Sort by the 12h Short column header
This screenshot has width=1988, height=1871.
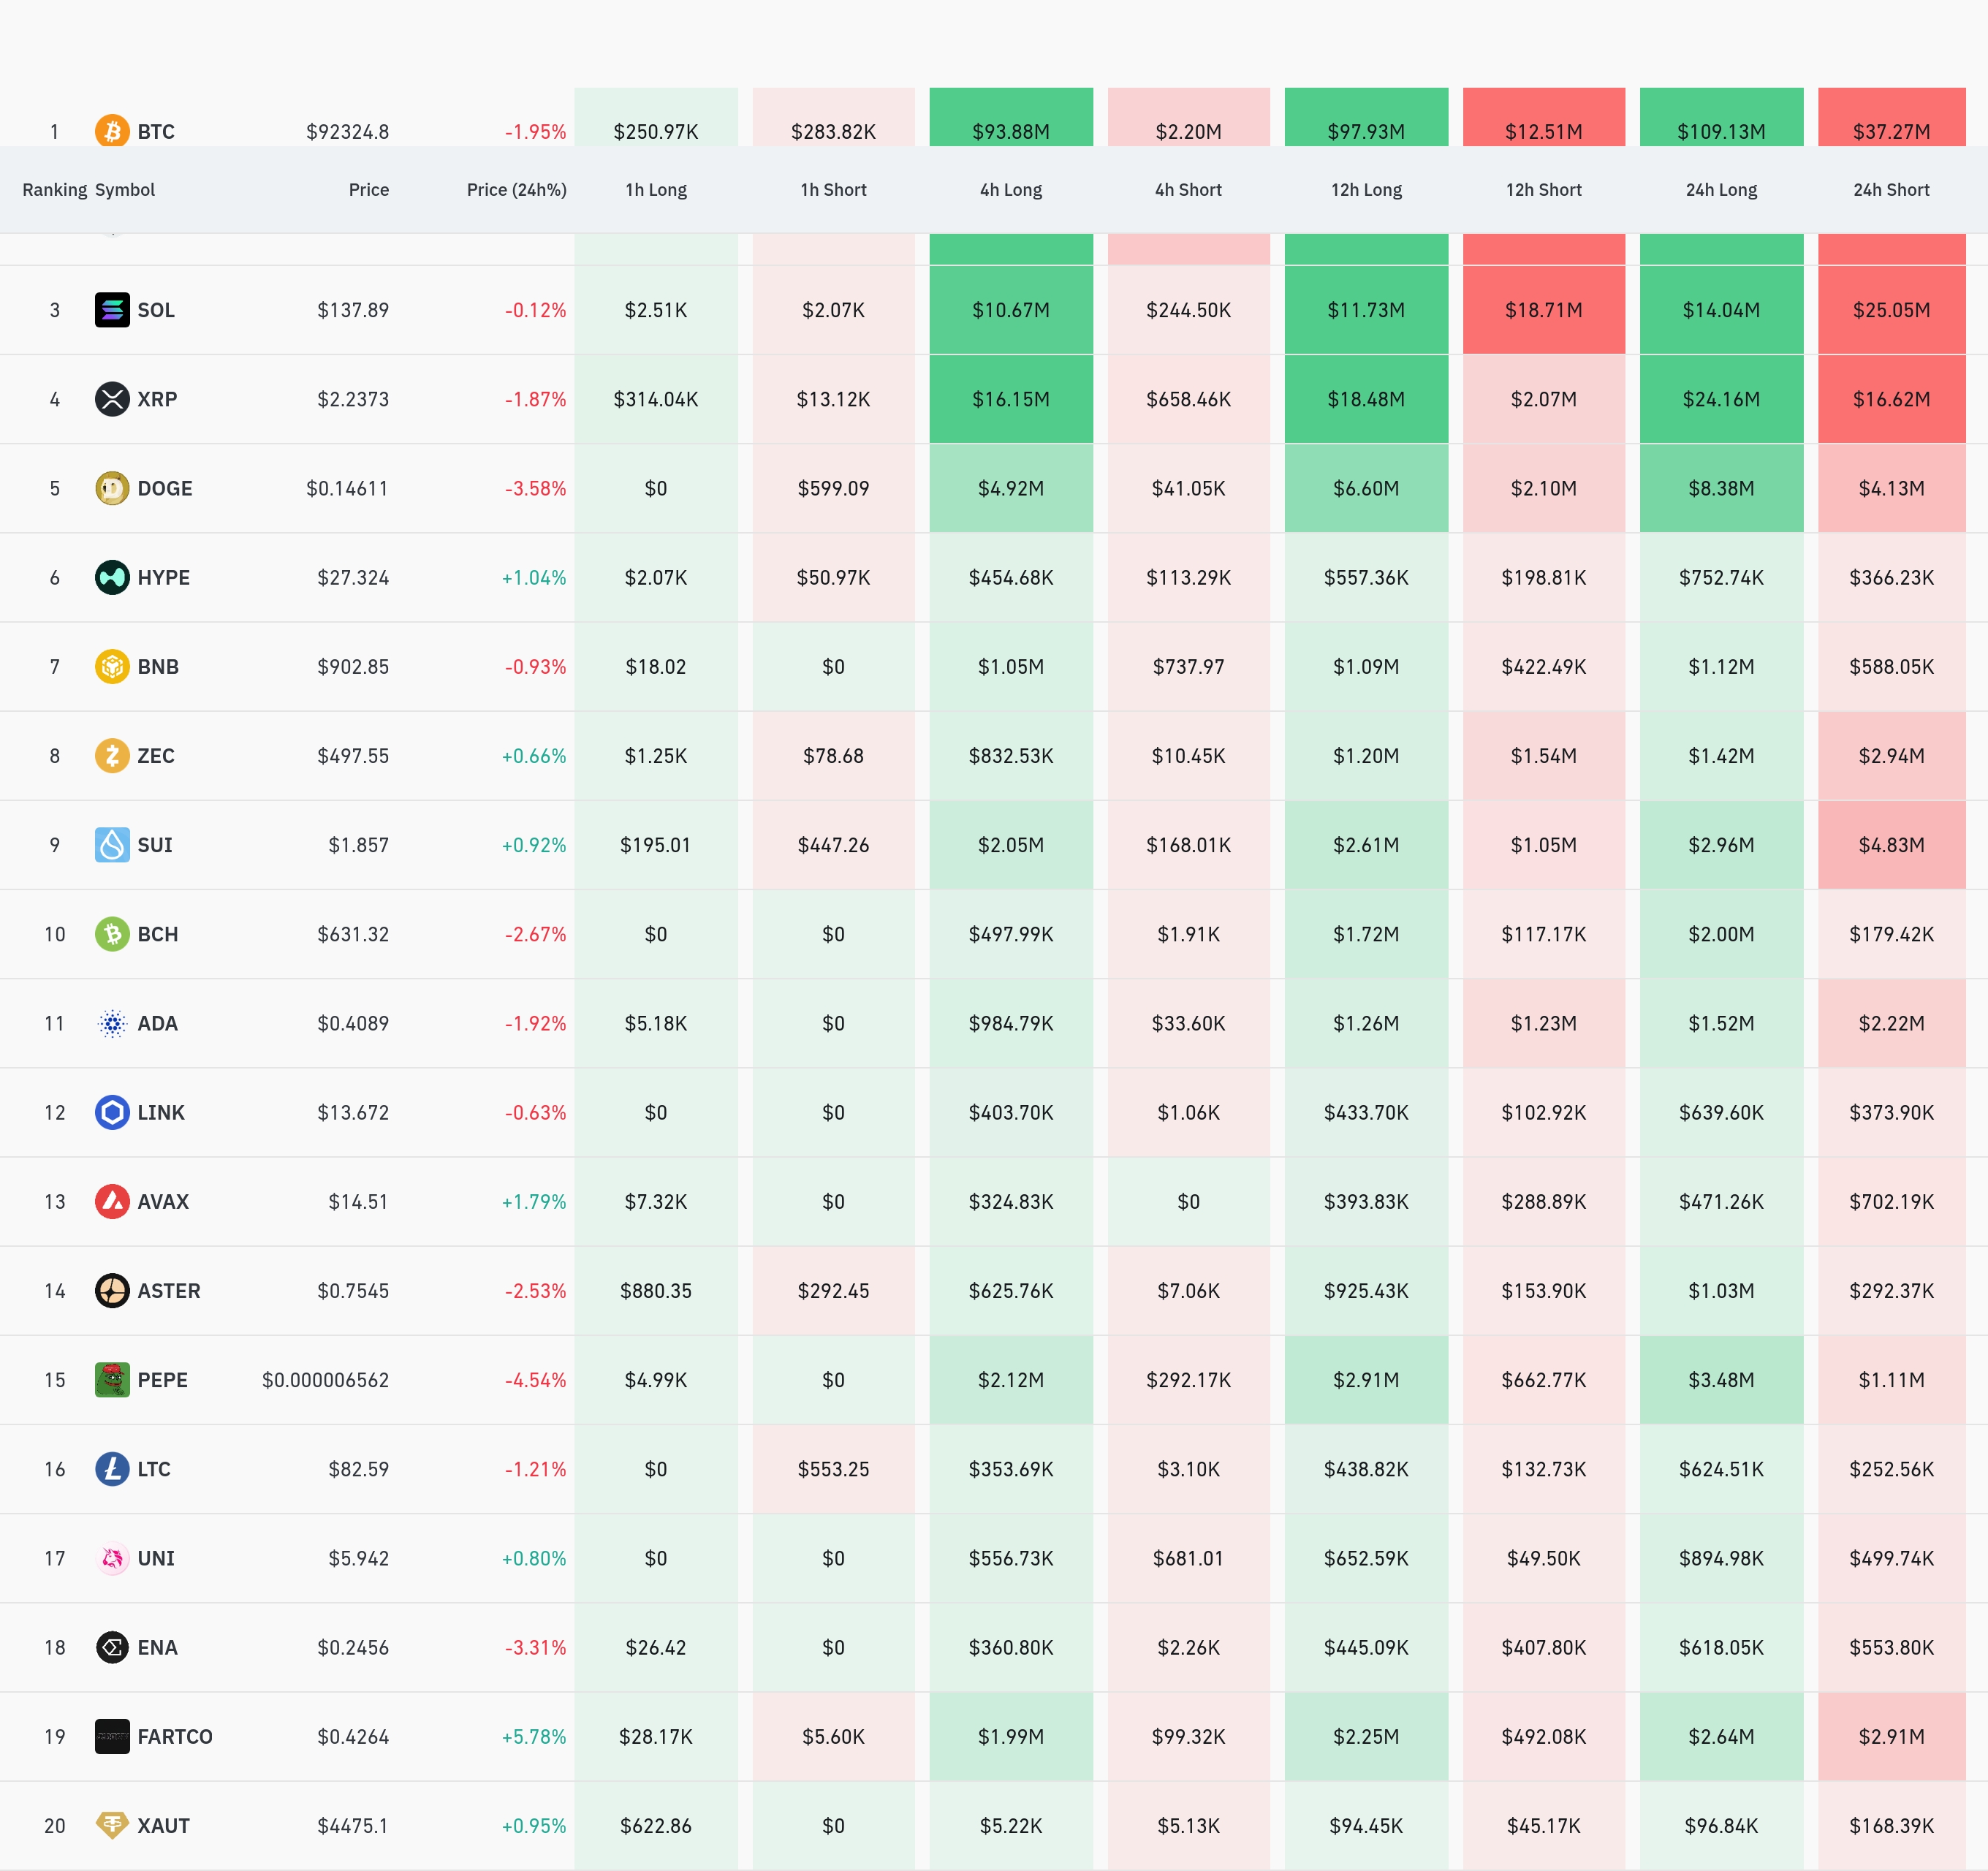pos(1543,190)
